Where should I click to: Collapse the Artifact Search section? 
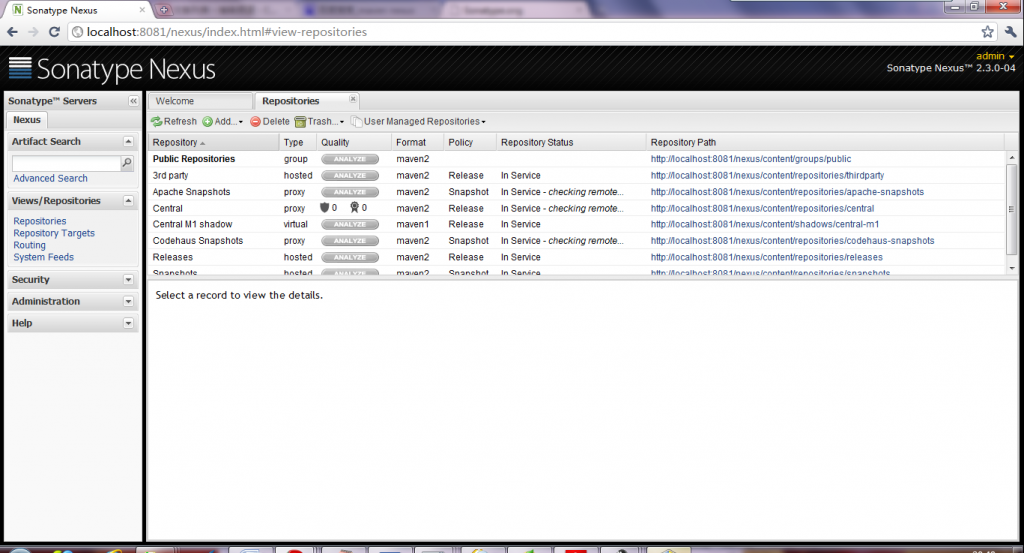tap(128, 142)
